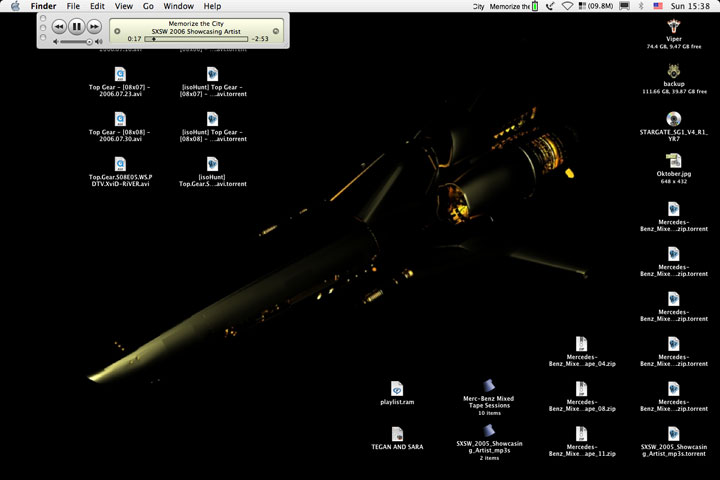Select the STARGATE_SG1 disc icon

tap(673, 118)
